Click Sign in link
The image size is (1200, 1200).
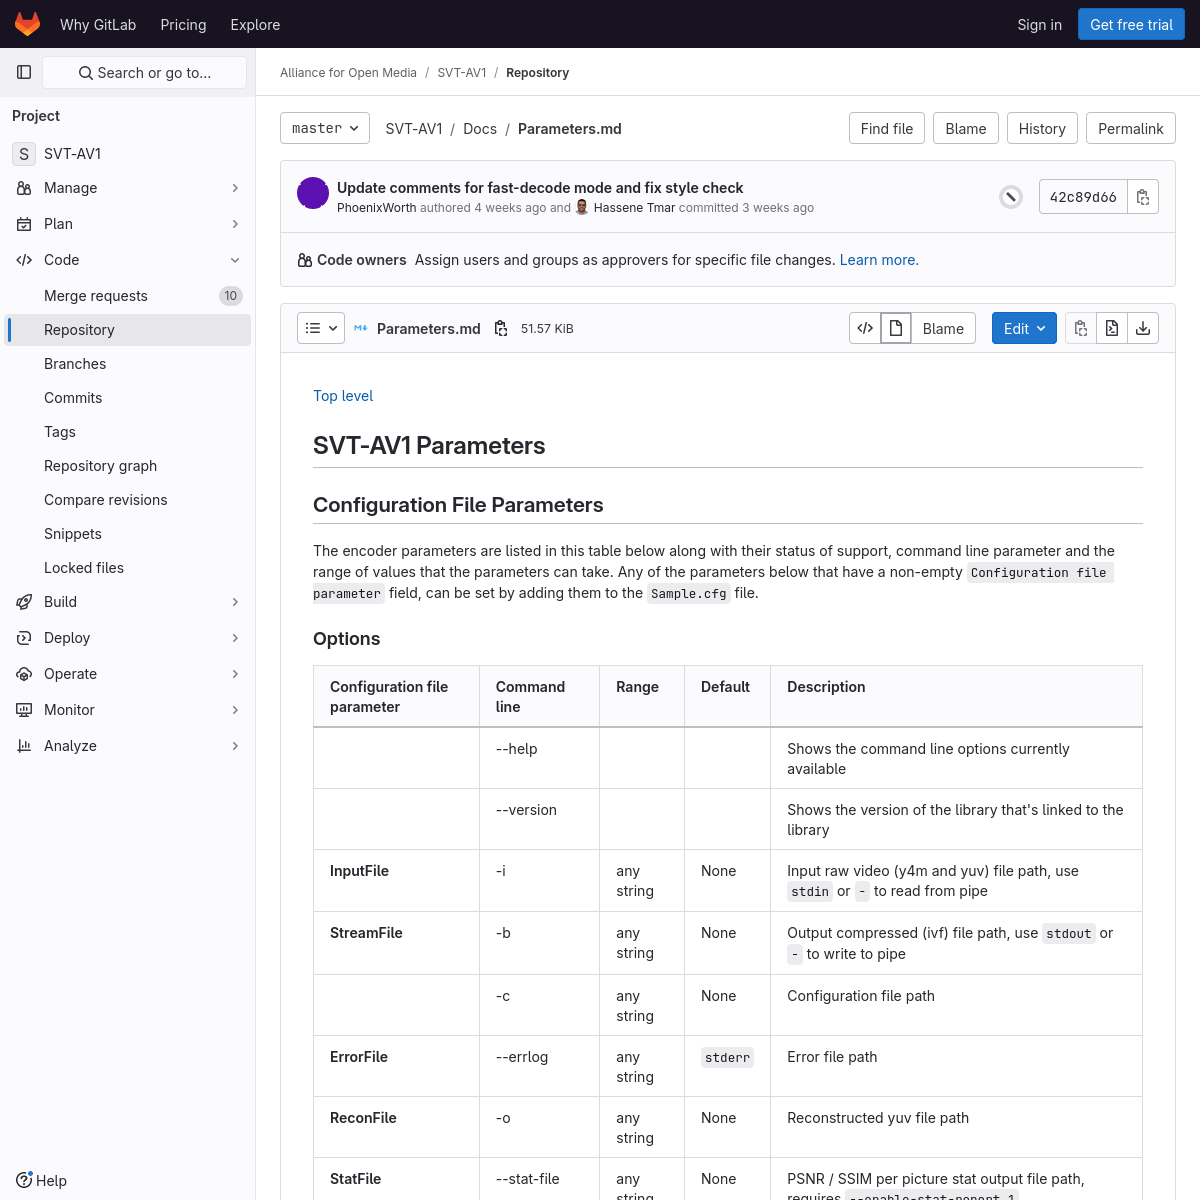[1039, 24]
